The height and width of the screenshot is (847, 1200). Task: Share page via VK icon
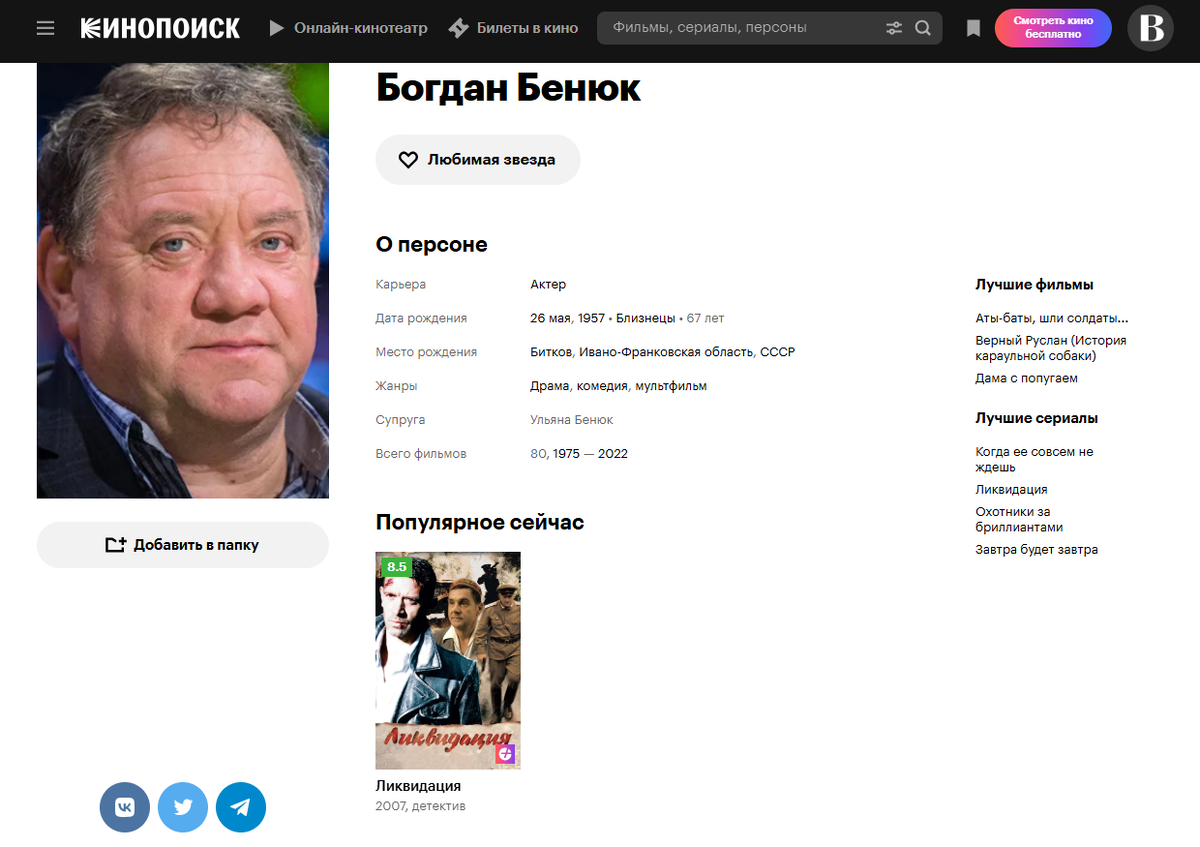(125, 807)
